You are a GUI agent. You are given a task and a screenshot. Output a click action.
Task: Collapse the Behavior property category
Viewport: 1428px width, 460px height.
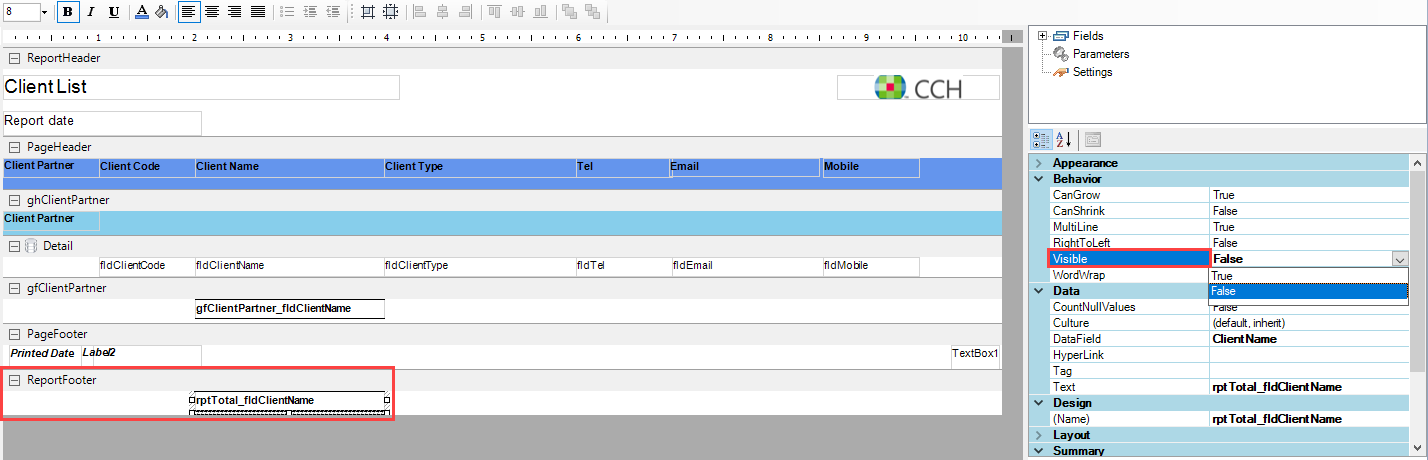pos(1039,179)
